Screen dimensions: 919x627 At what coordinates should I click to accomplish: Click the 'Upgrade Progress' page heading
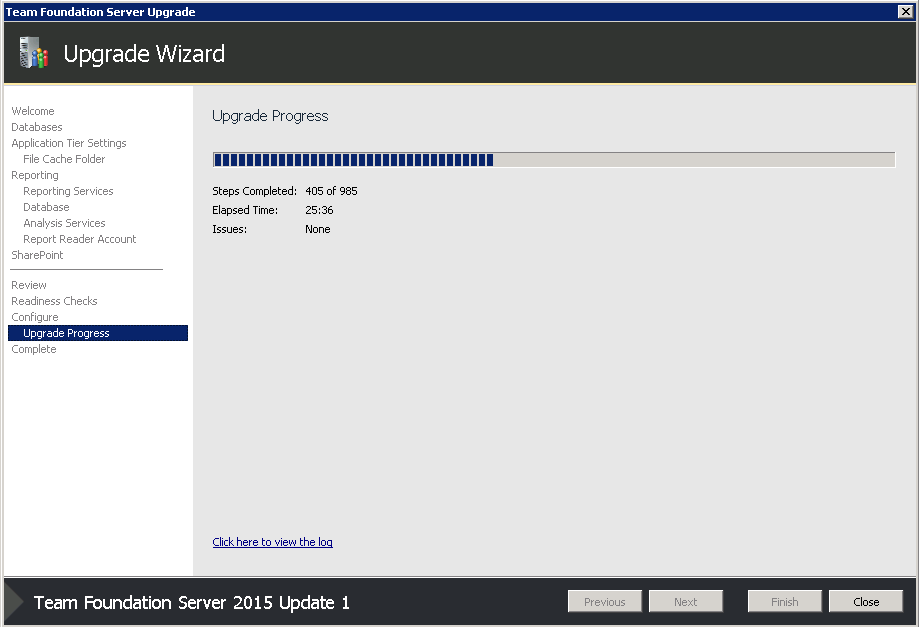(270, 116)
